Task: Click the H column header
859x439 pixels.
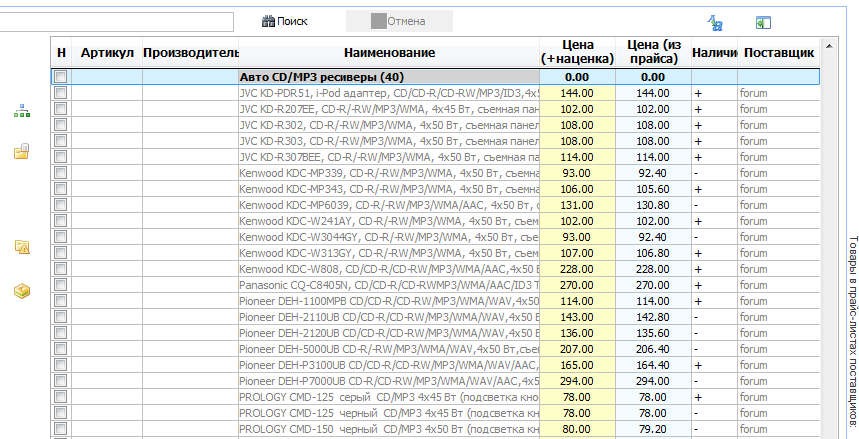Action: coord(61,53)
